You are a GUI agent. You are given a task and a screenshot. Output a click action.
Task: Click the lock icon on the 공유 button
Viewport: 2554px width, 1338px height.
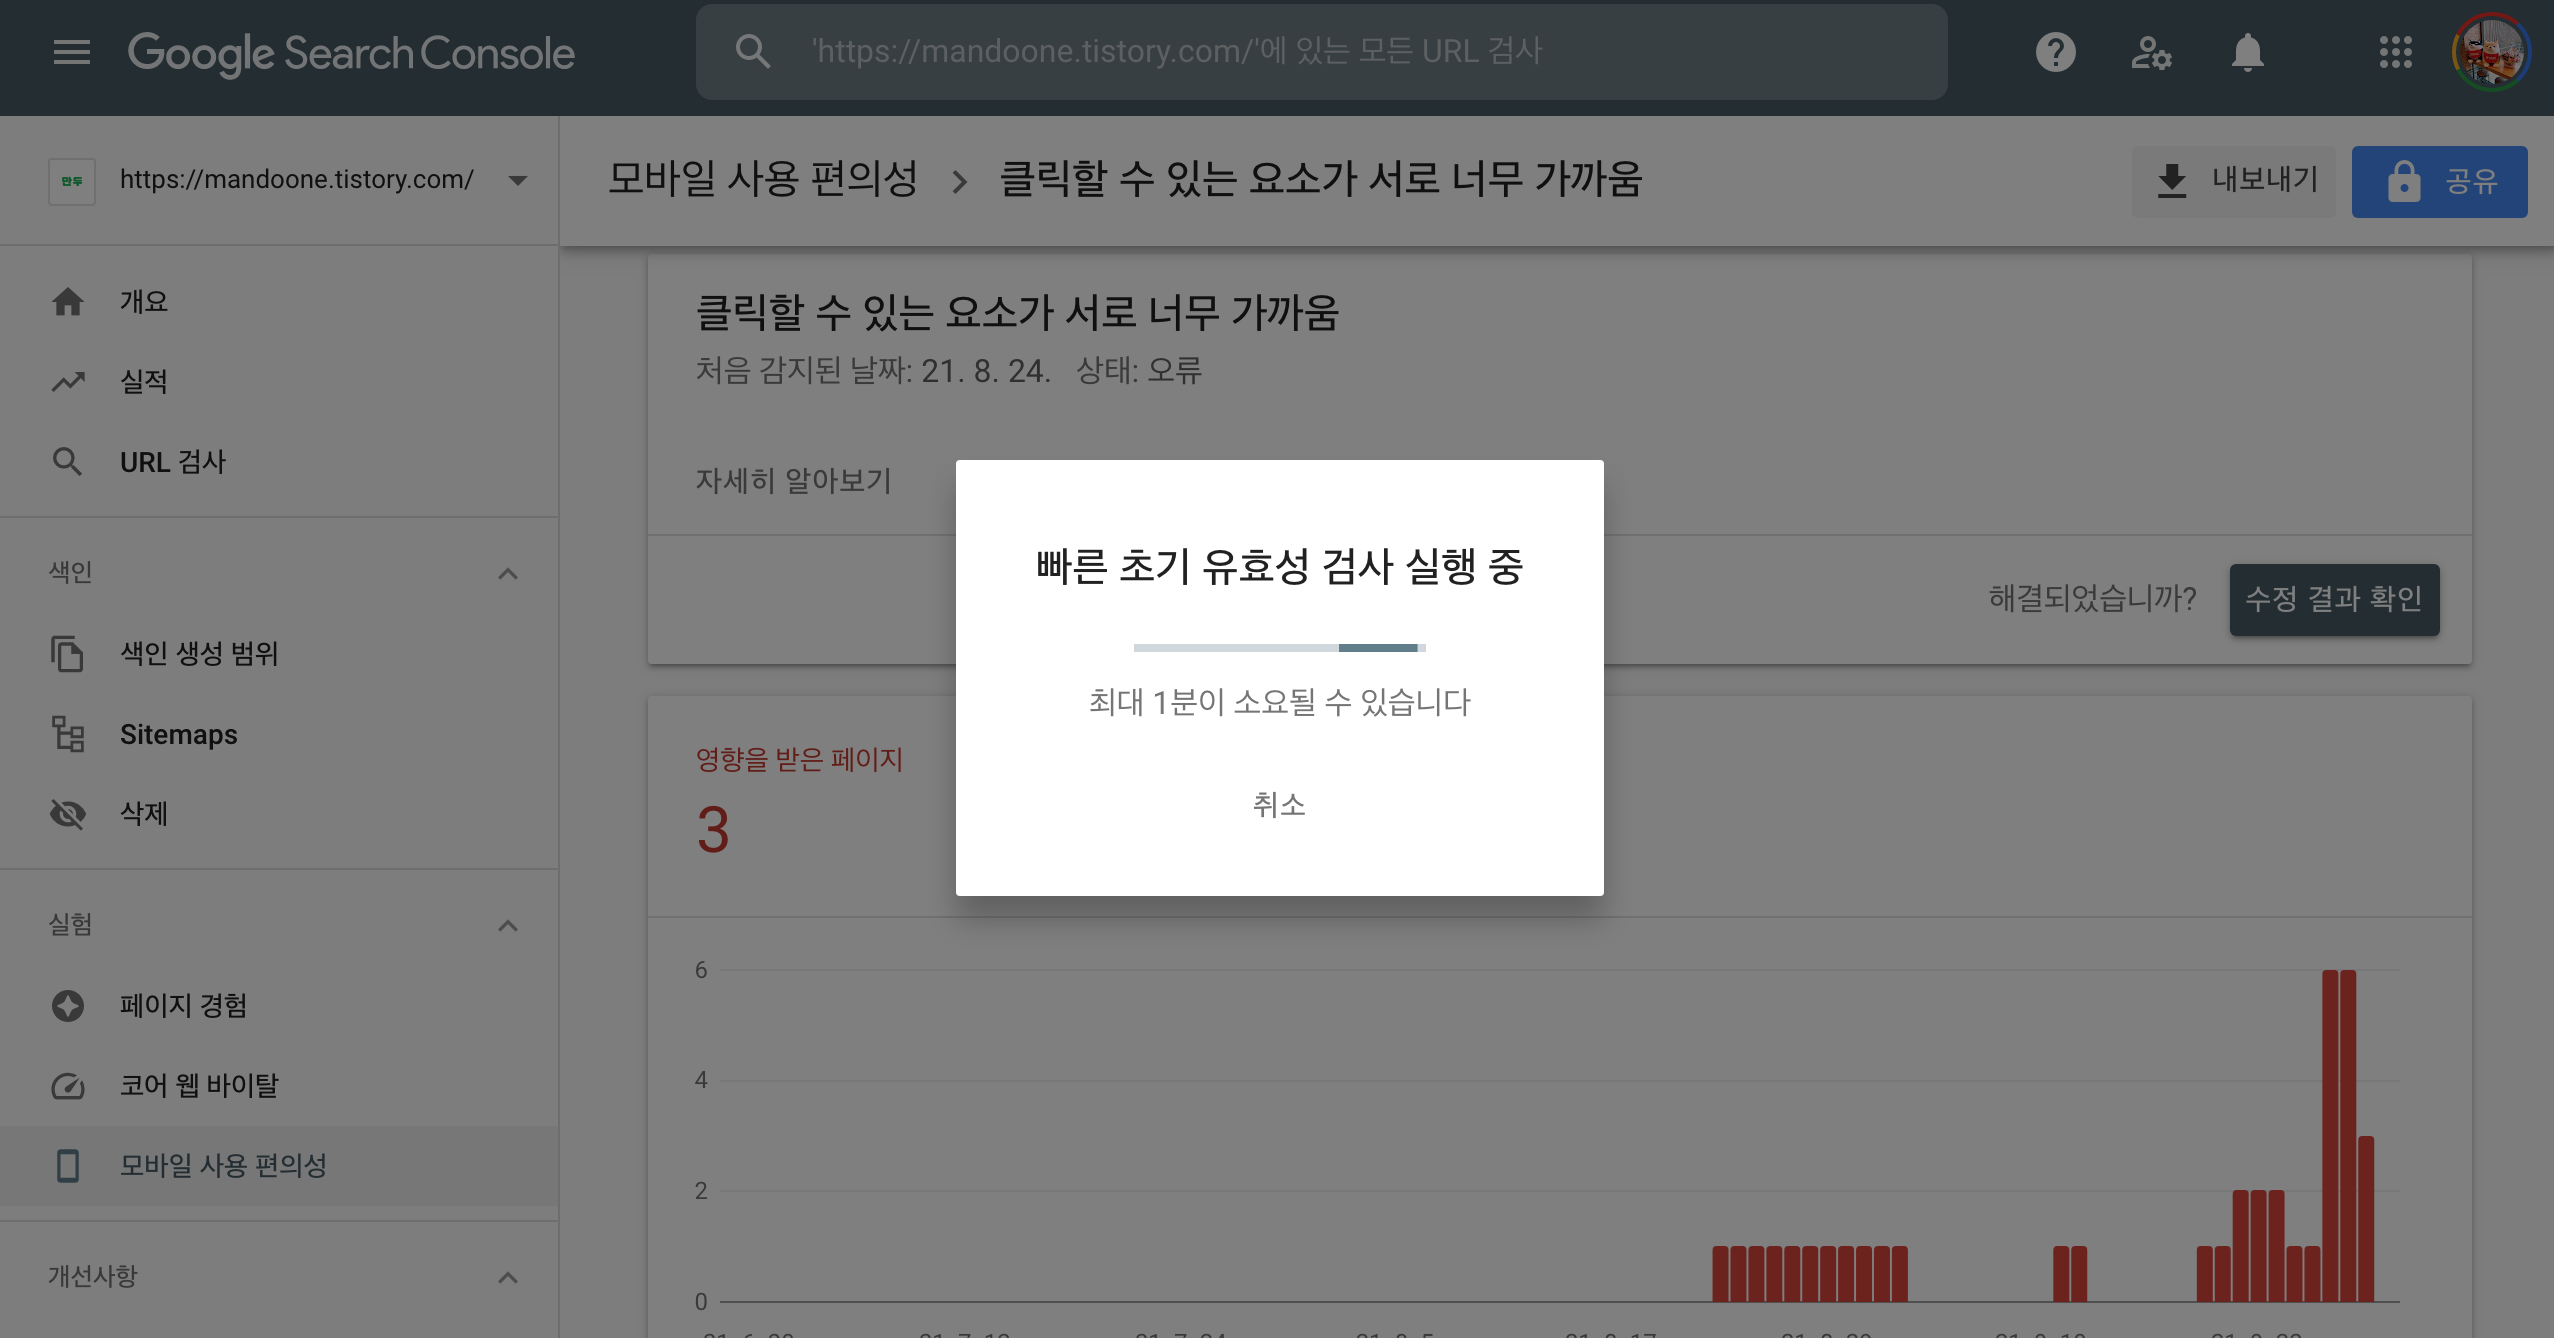point(2404,181)
